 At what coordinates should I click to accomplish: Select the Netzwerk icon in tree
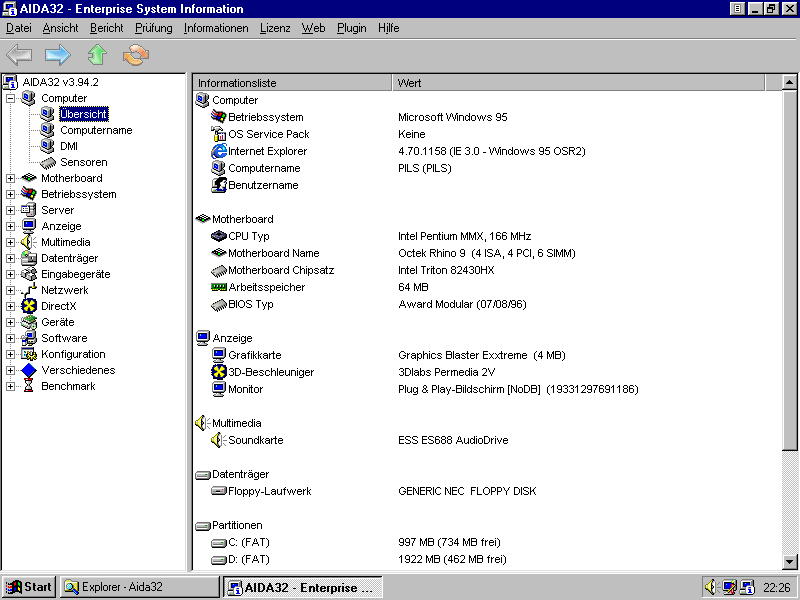29,290
